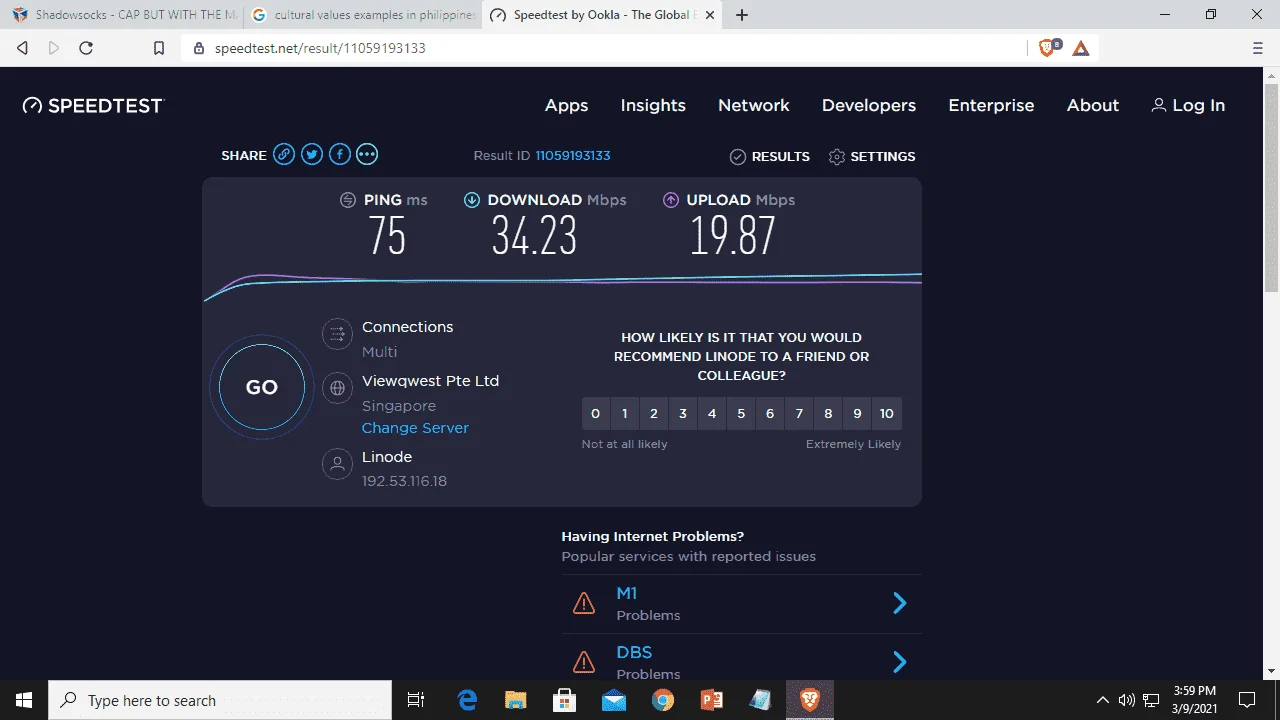The image size is (1280, 720).
Task: Rate recommendation 9
Action: (x=857, y=413)
